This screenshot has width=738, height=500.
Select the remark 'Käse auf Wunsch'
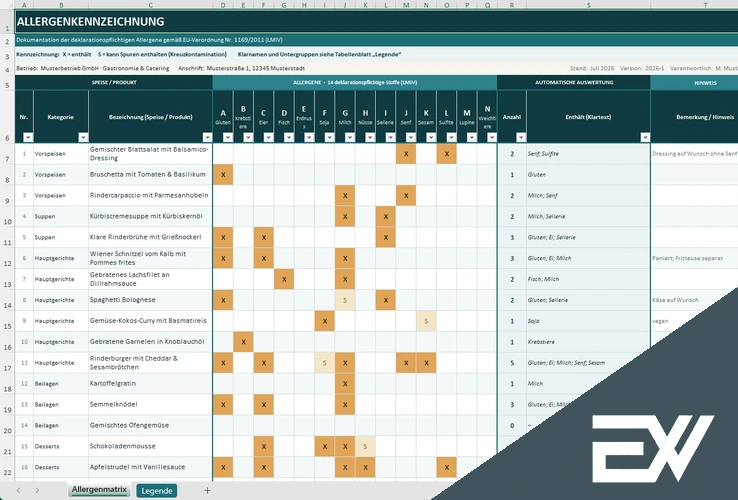675,300
